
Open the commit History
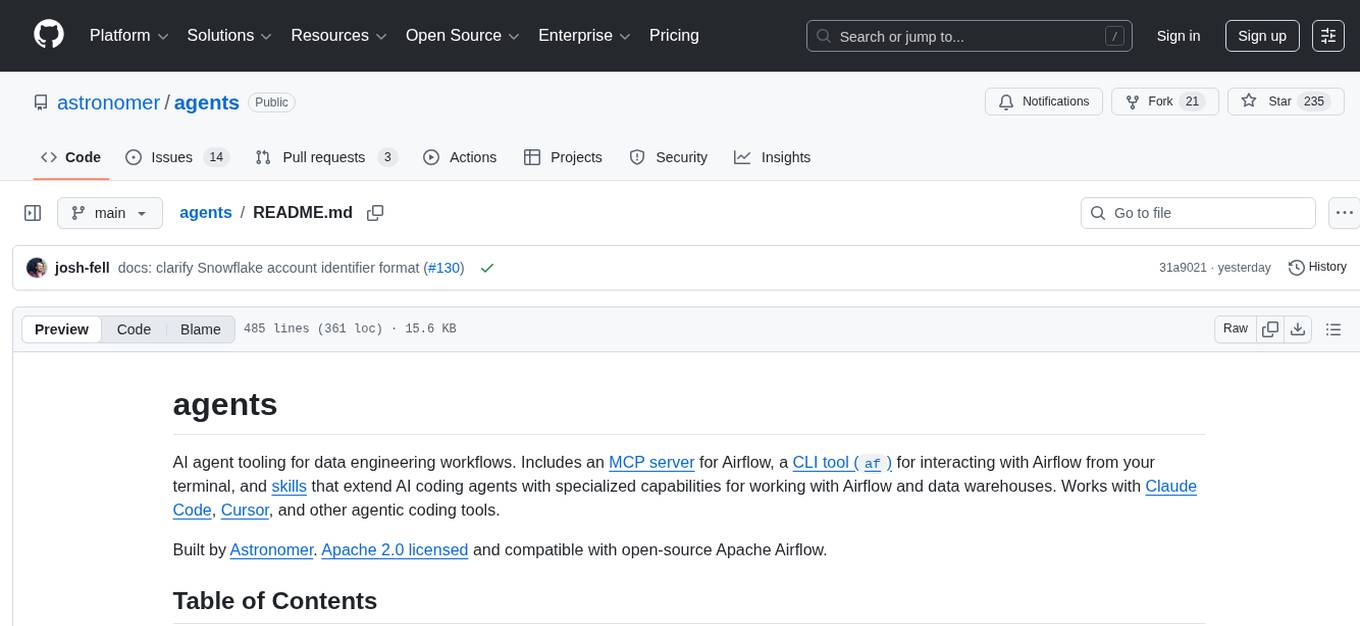coord(1317,267)
